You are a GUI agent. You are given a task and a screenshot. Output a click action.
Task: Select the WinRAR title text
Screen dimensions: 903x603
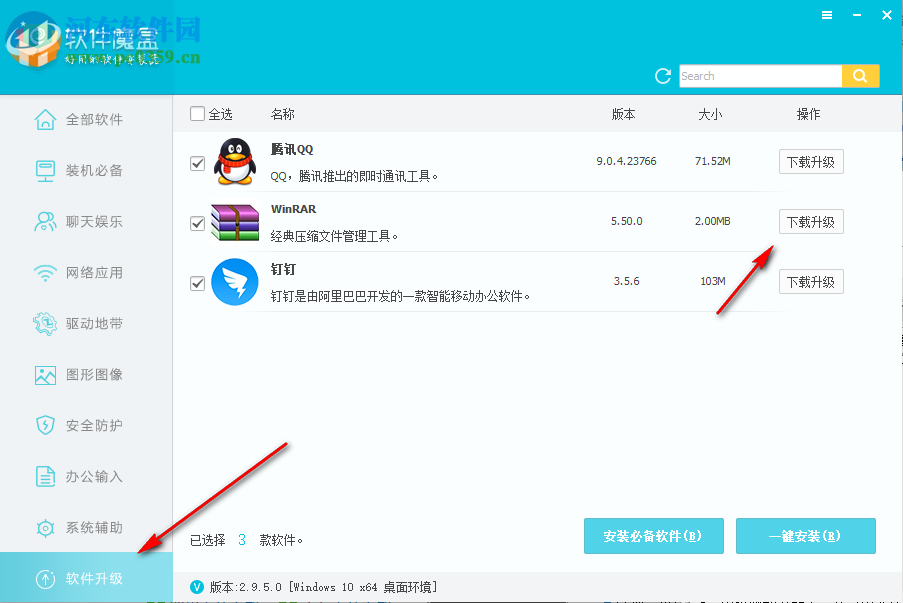pyautogui.click(x=294, y=209)
